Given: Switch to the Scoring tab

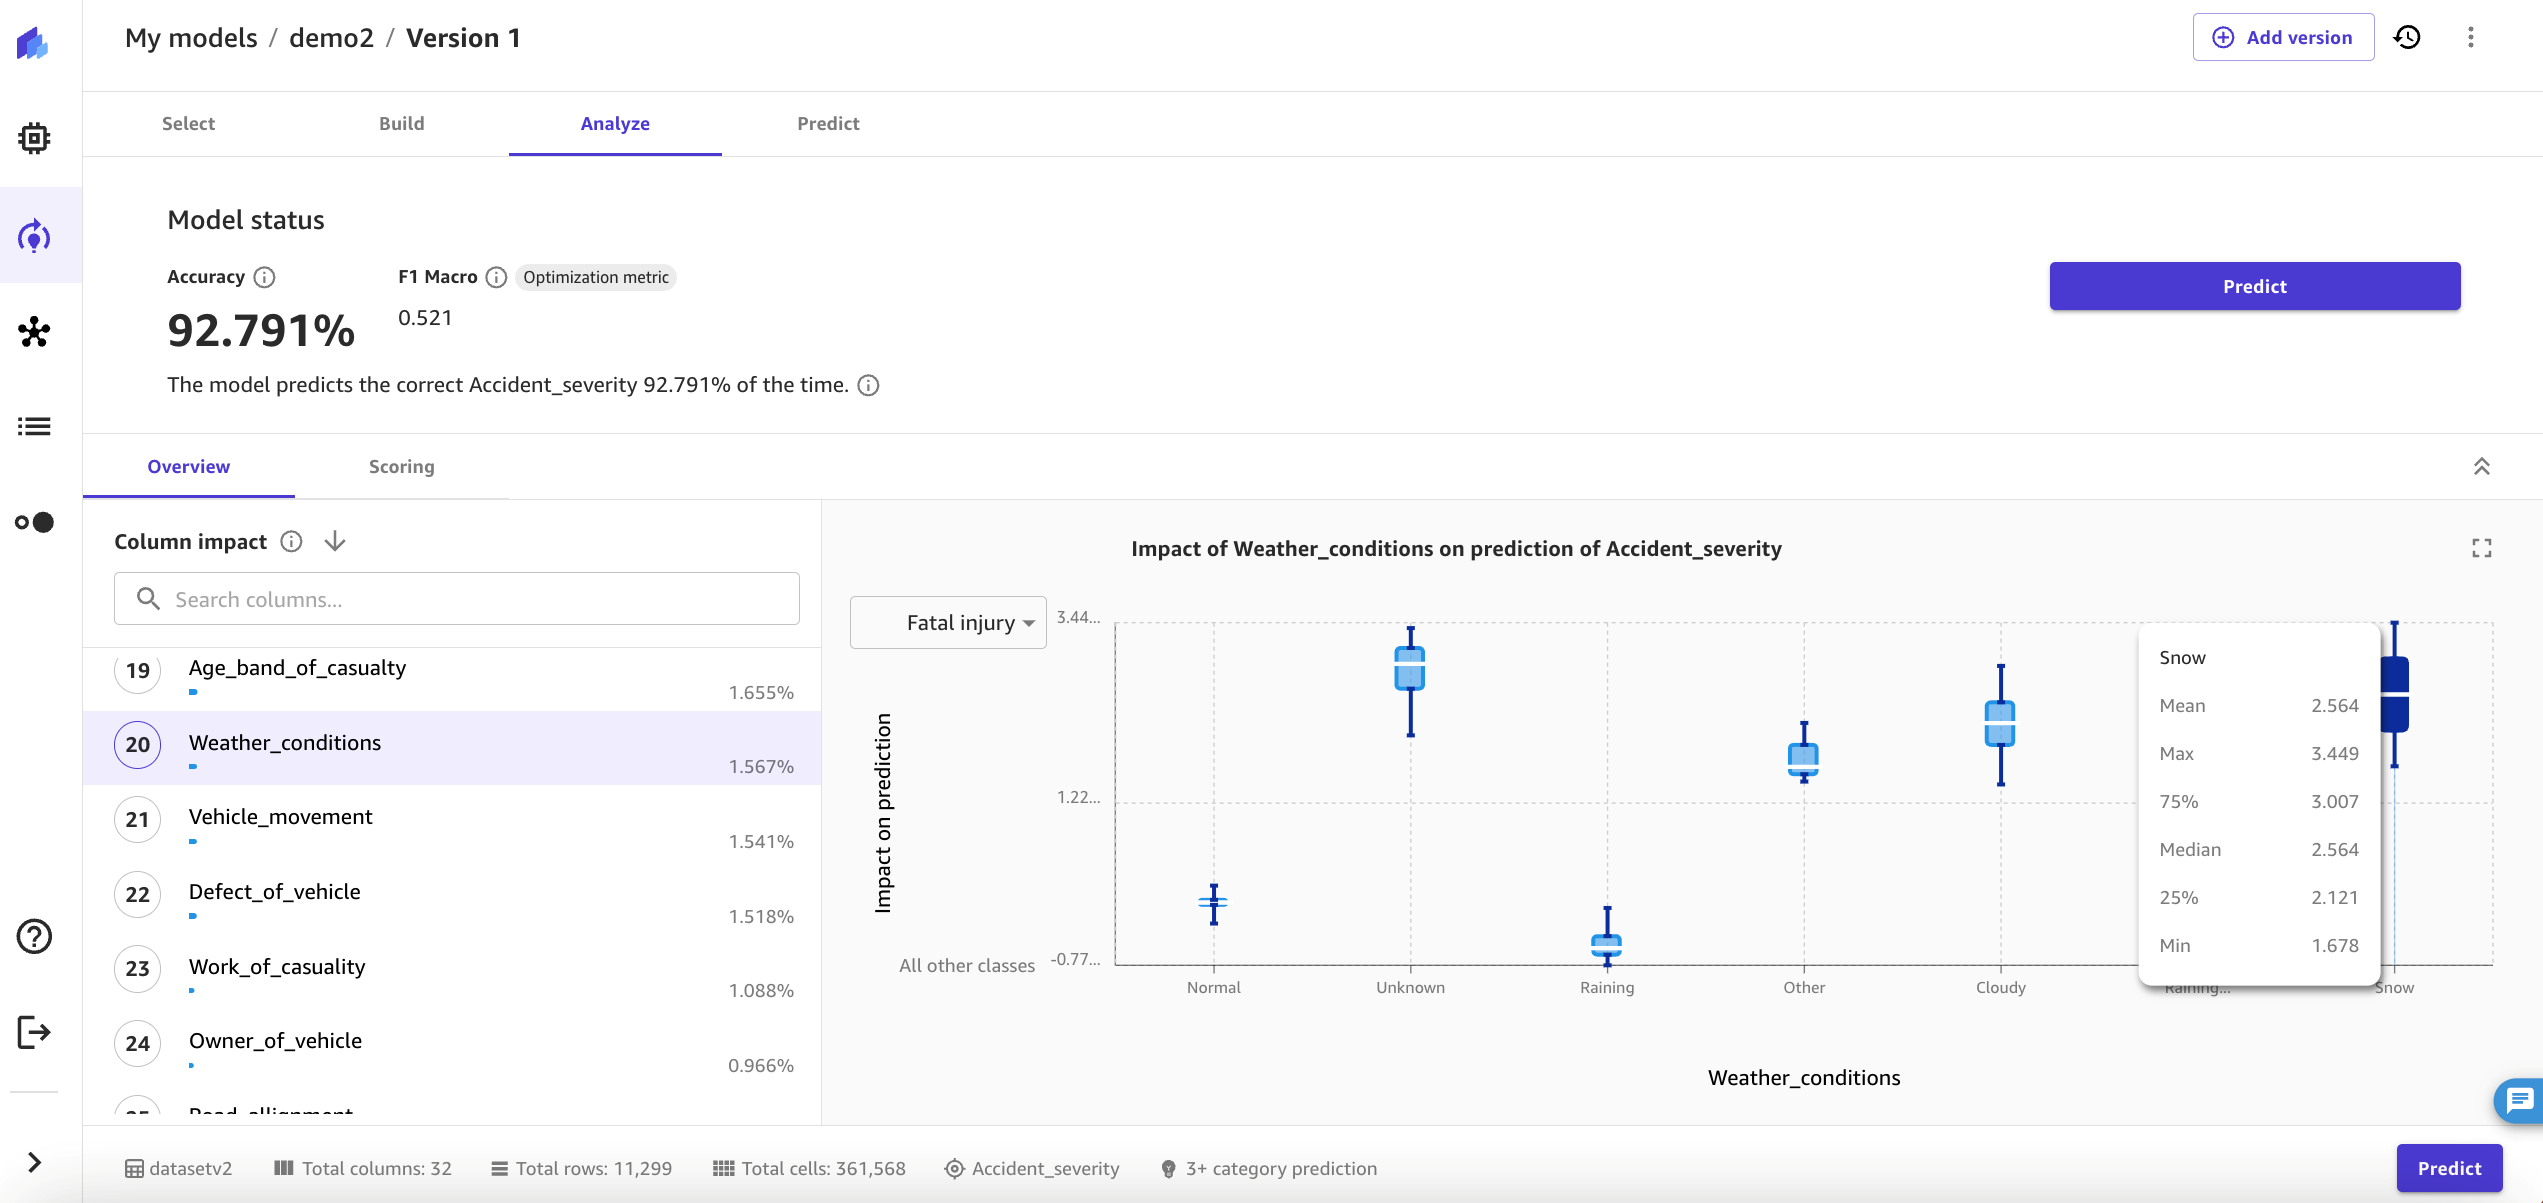Looking at the screenshot, I should [x=401, y=467].
